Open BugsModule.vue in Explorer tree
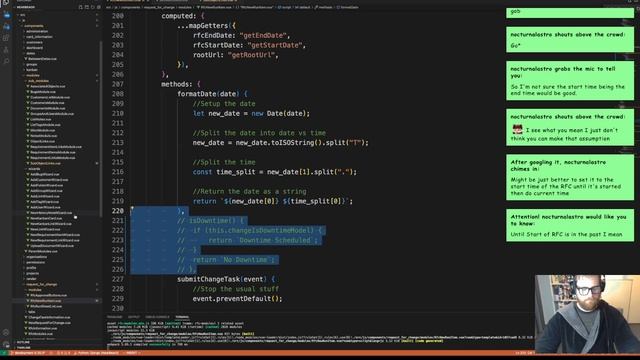This screenshot has width=640, height=360. [41, 92]
